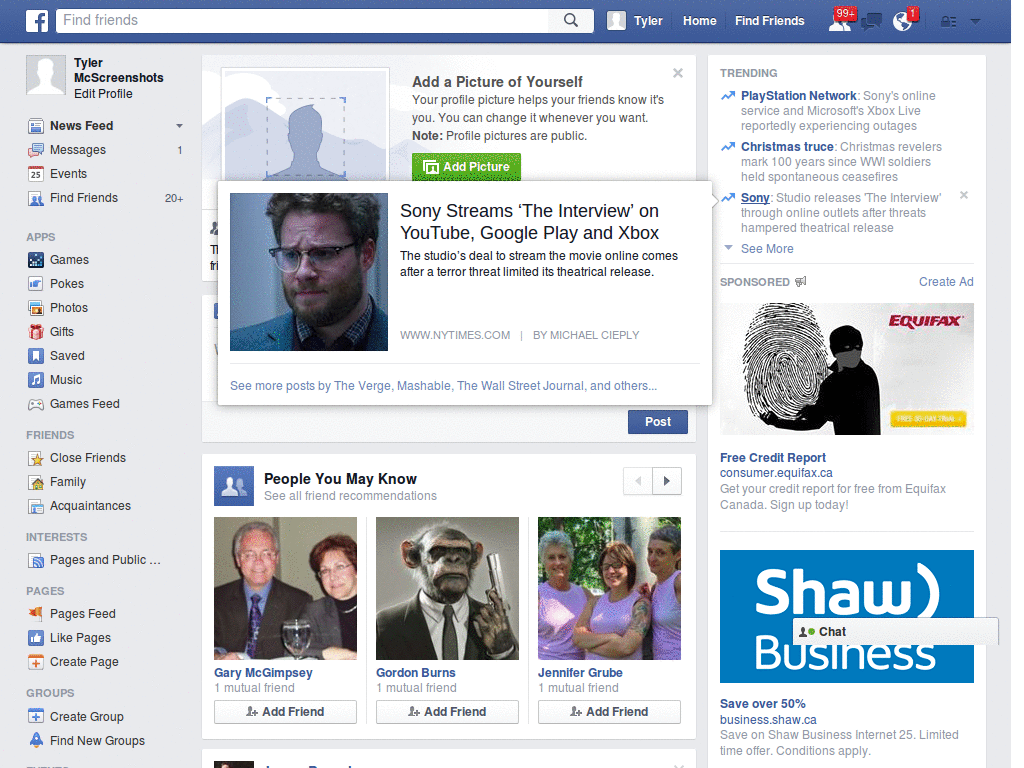Open the account menu dropdown arrow
The width and height of the screenshot is (1024, 768).
(x=975, y=22)
